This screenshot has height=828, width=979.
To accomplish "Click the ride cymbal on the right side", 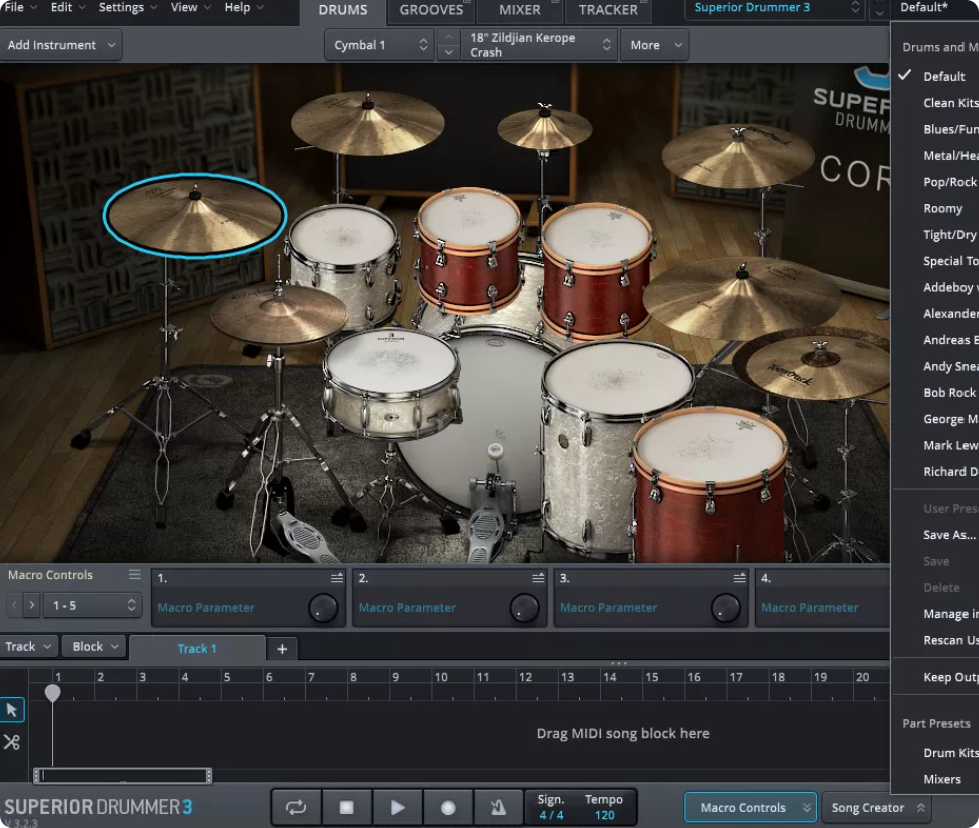I will coord(742,297).
